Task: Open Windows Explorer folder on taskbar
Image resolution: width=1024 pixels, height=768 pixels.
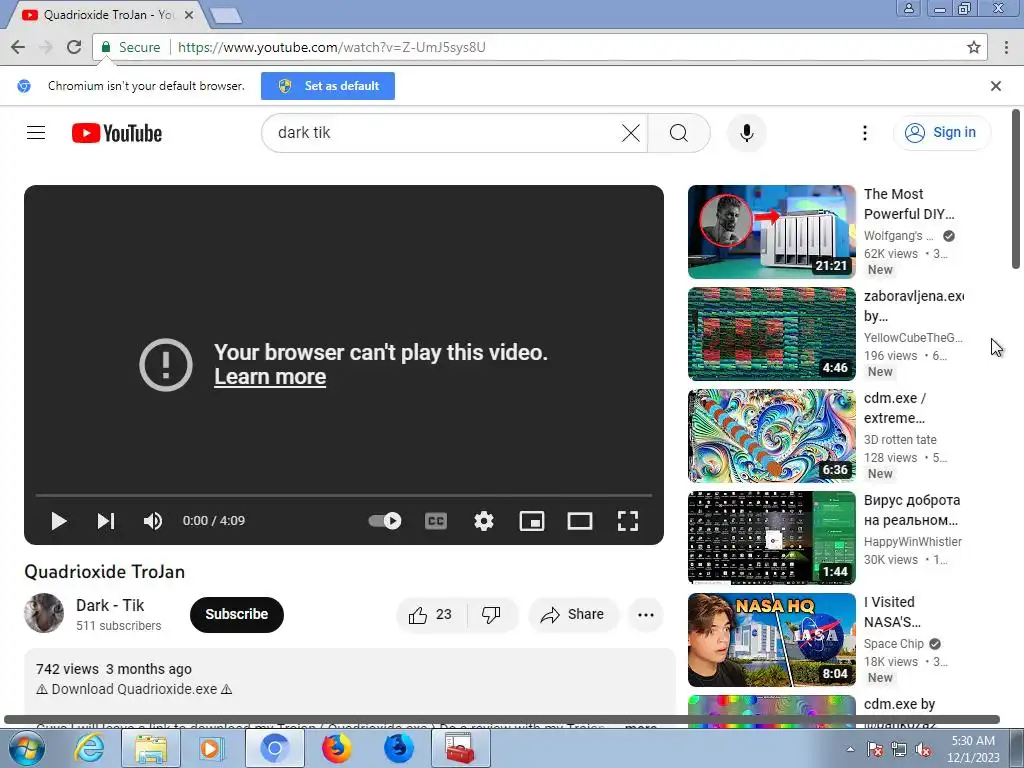Action: coord(151,748)
